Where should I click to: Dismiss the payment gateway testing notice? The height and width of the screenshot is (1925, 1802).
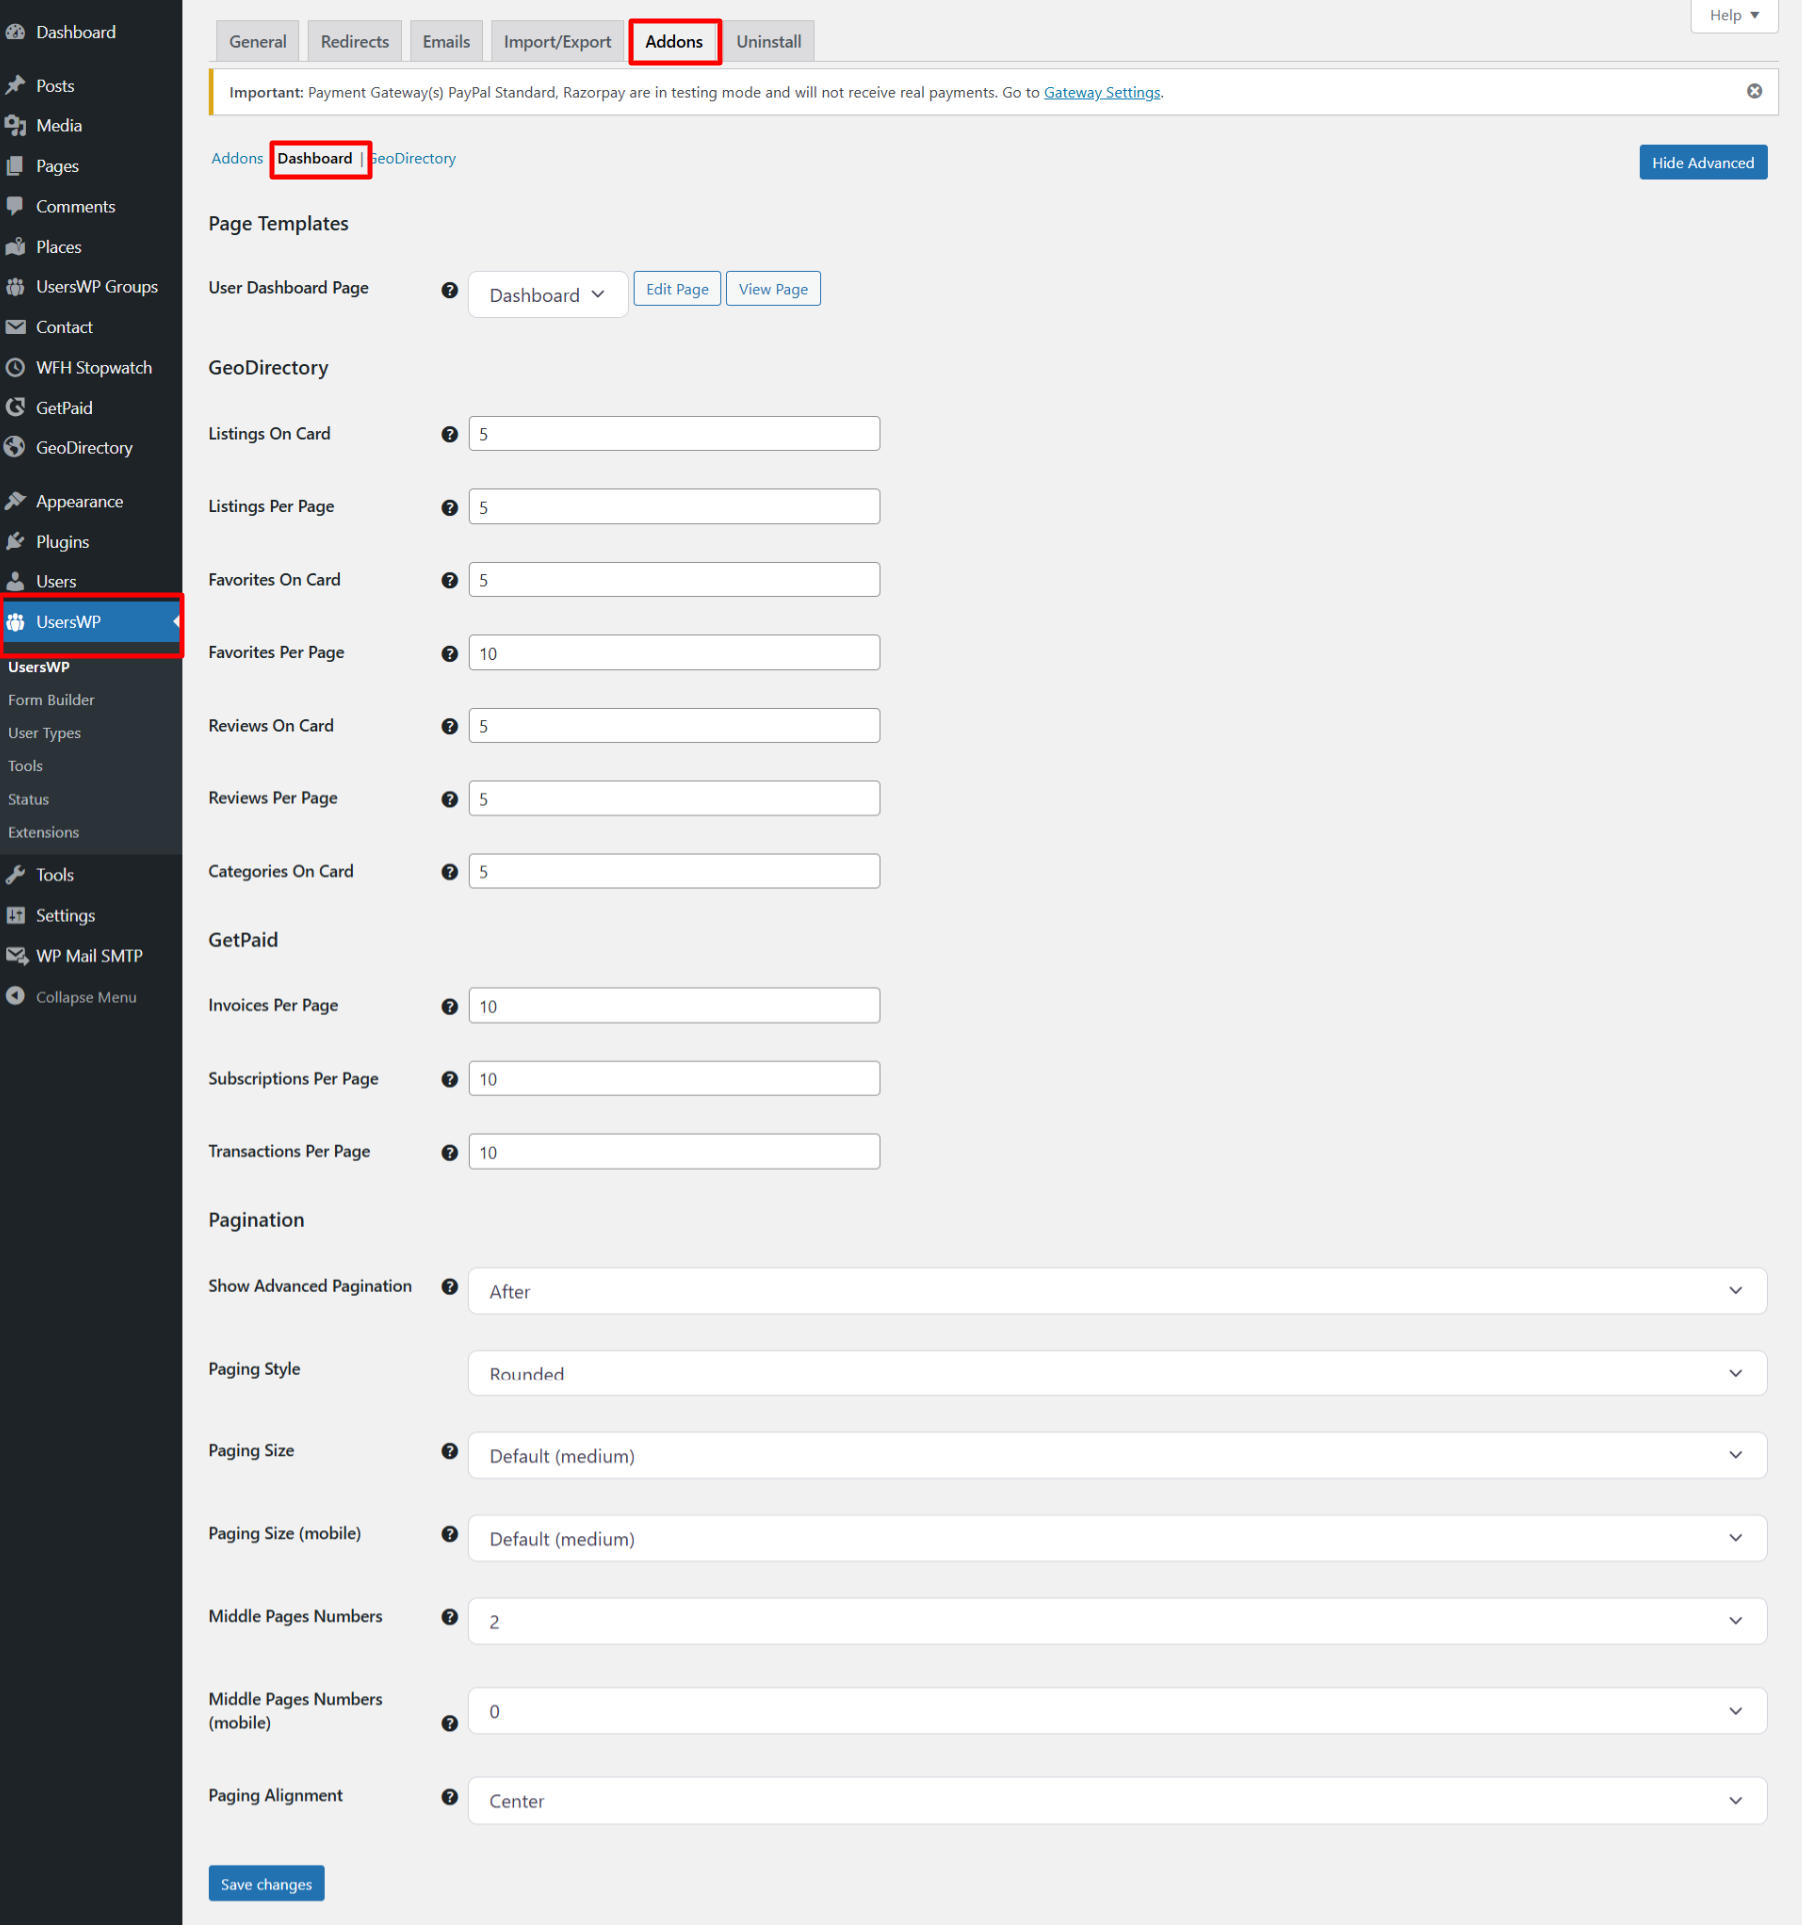point(1754,90)
